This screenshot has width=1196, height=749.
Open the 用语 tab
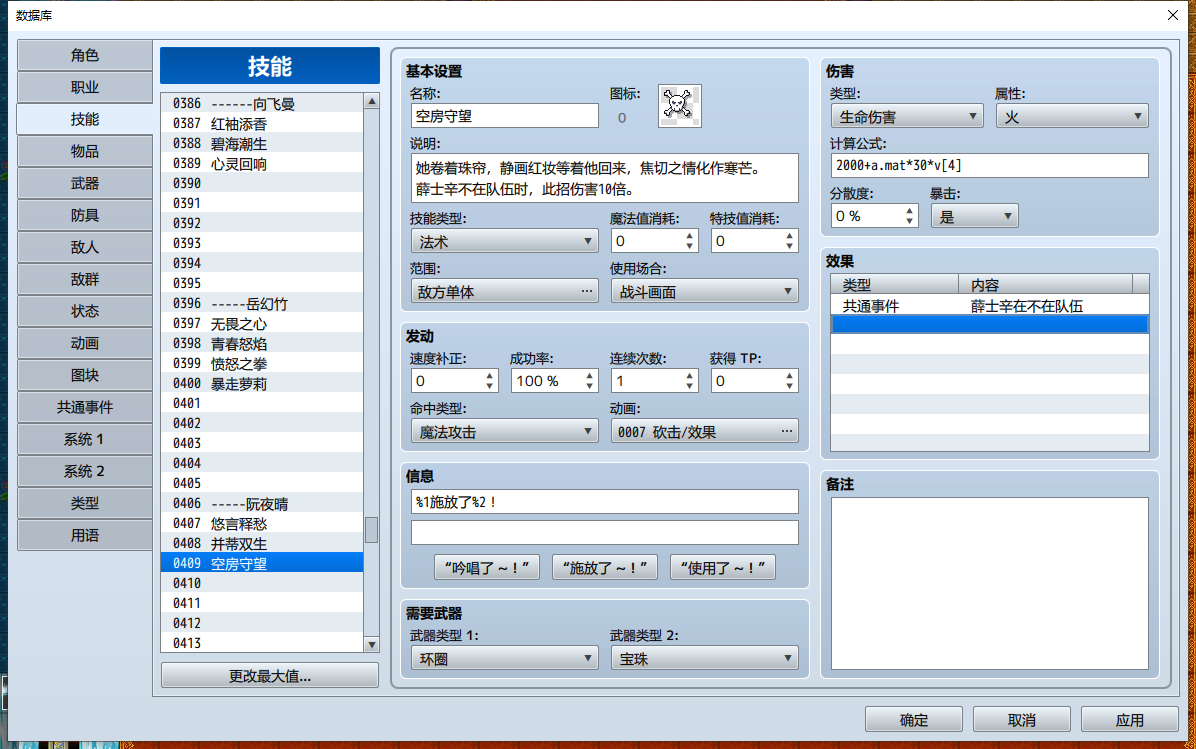(x=85, y=535)
